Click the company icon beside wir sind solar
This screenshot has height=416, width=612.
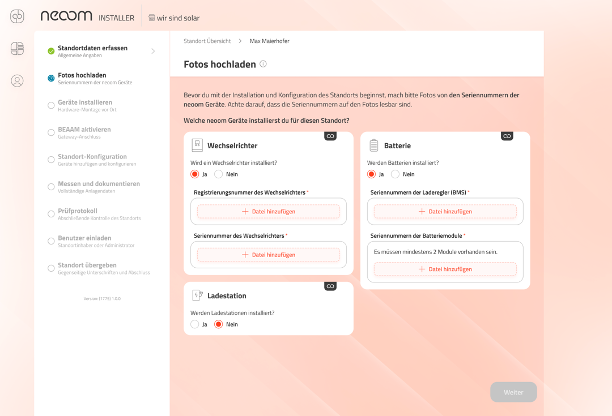click(x=151, y=18)
